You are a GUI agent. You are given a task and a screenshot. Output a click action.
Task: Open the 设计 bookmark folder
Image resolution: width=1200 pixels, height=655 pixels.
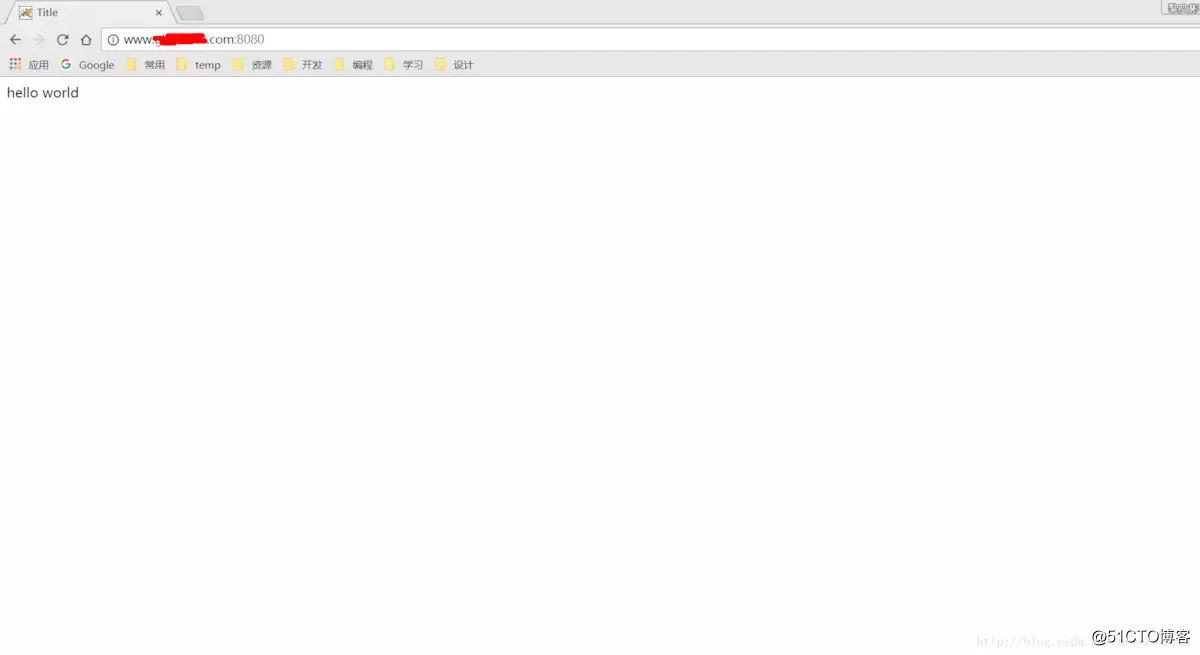point(454,65)
